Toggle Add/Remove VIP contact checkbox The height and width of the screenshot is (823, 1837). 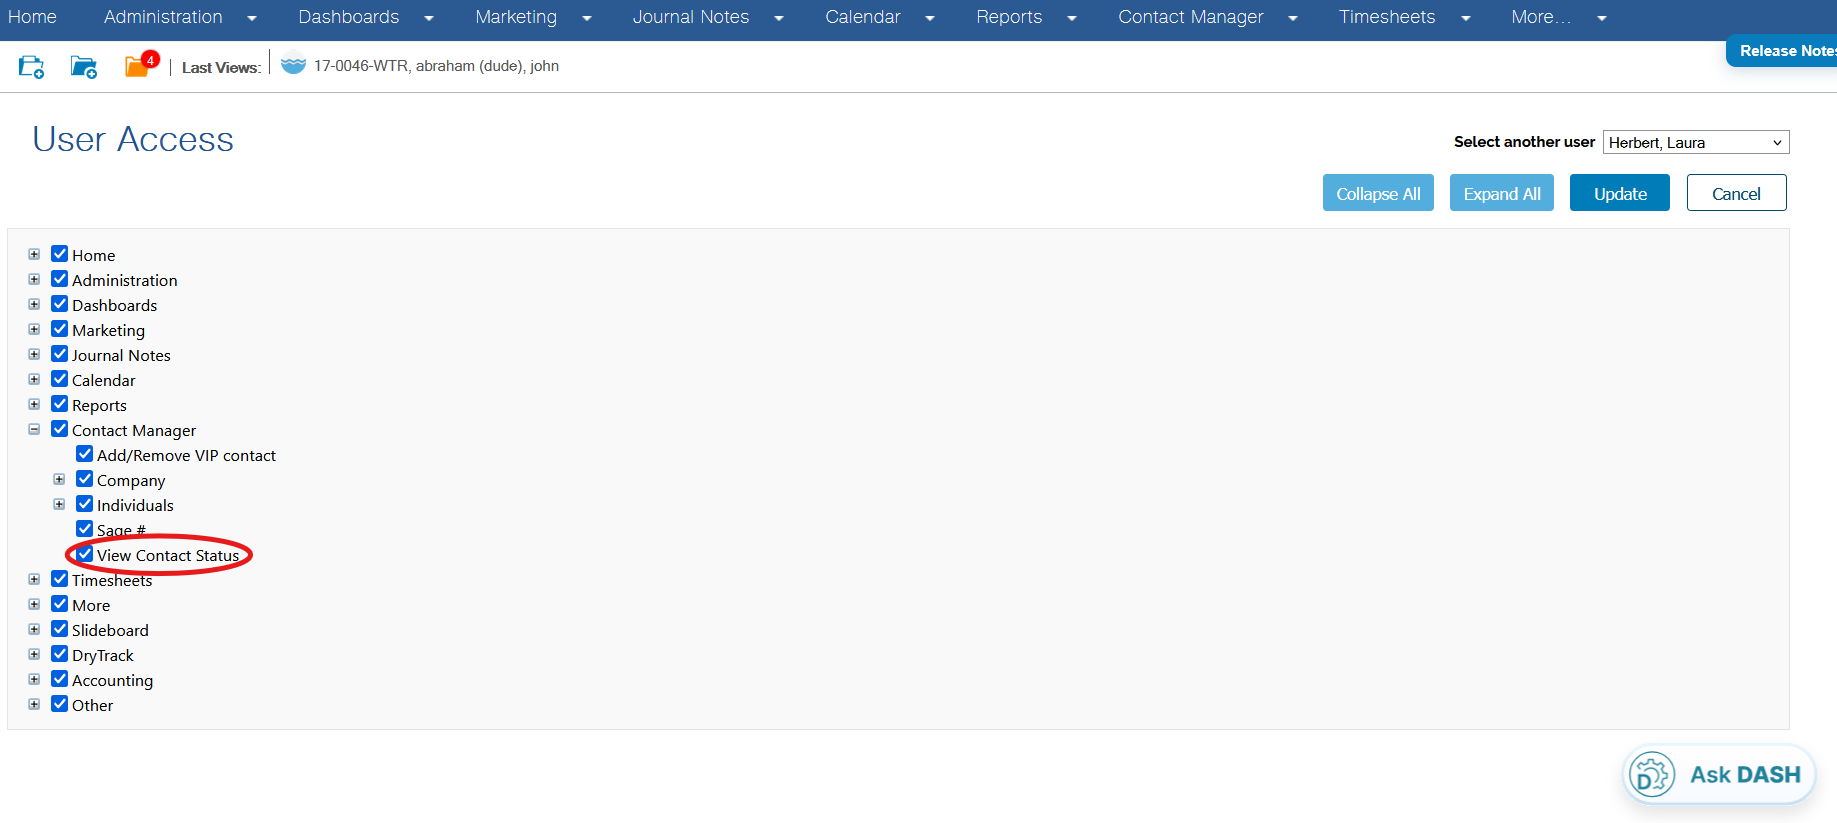85,454
